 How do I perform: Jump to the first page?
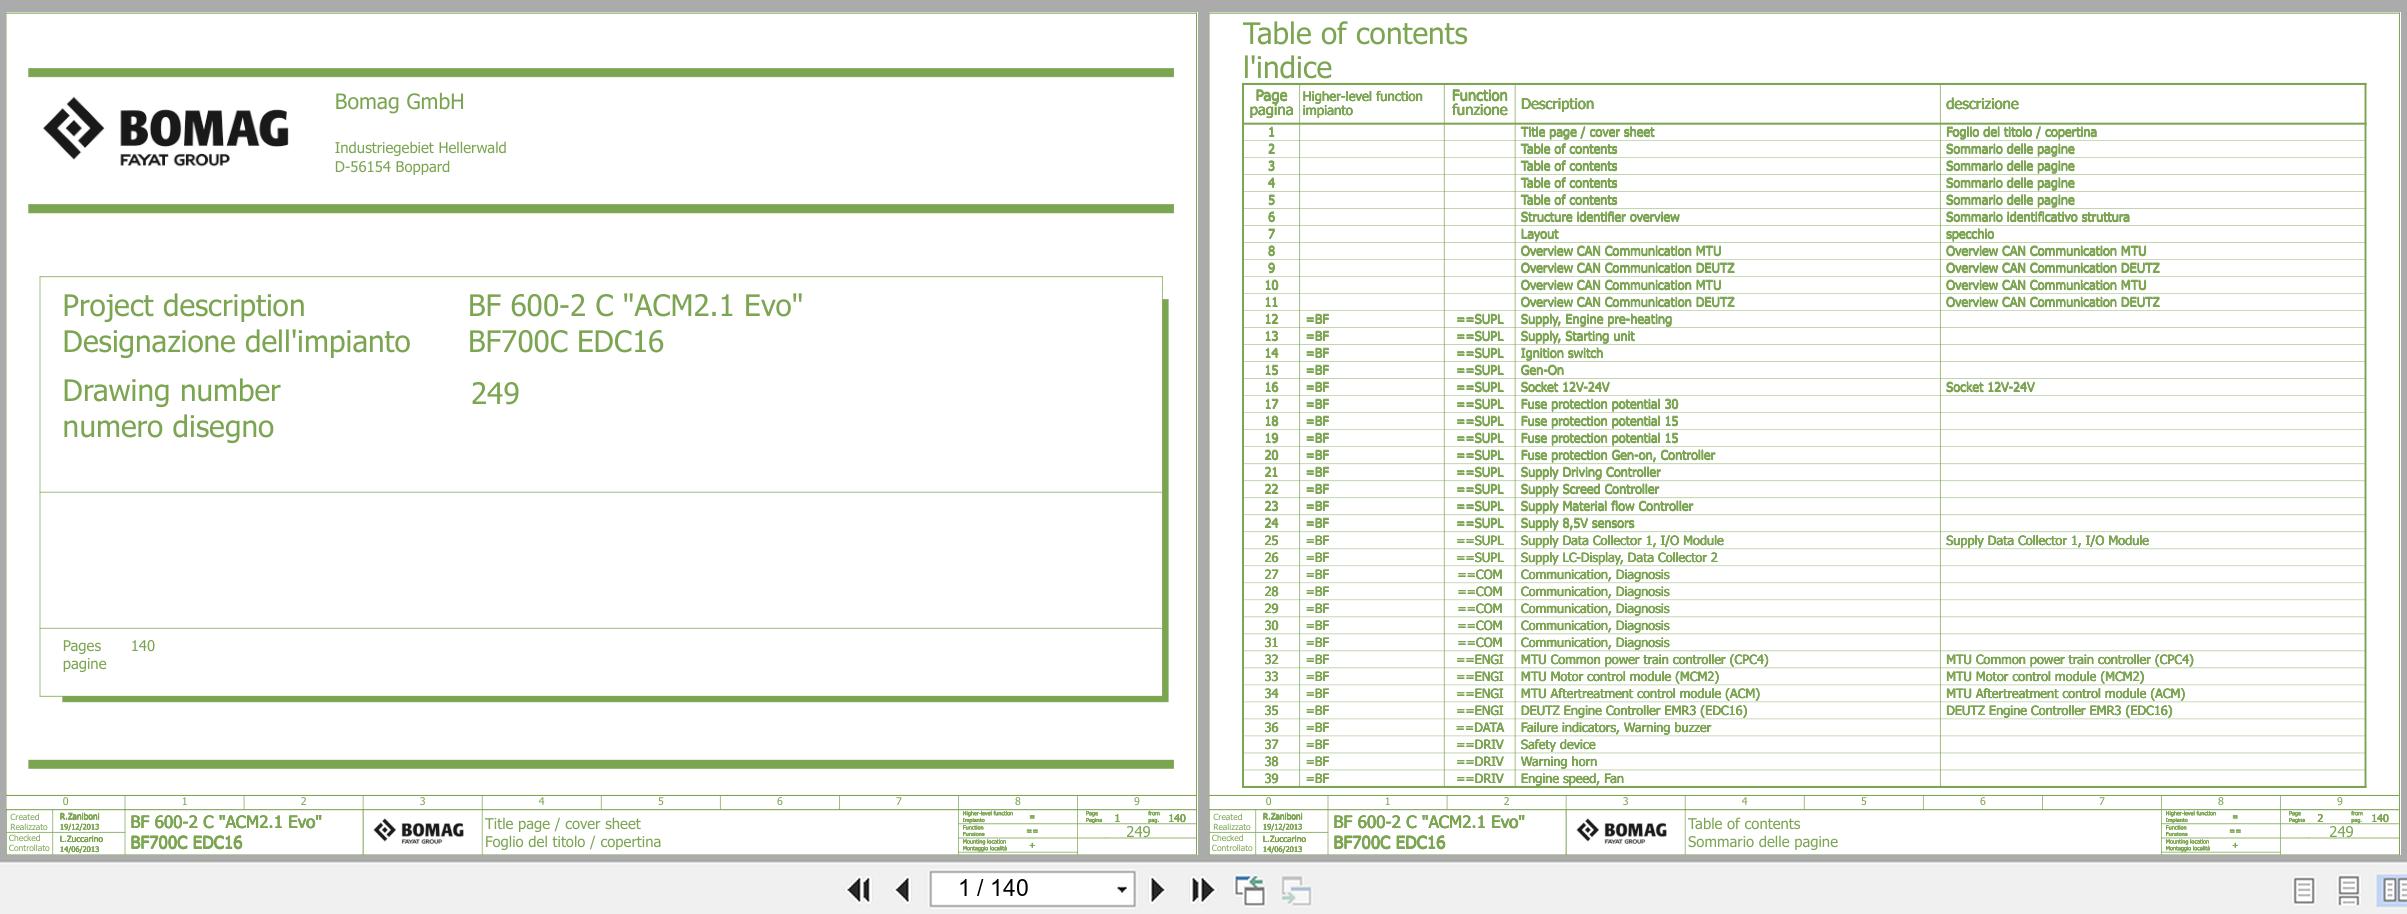click(858, 889)
